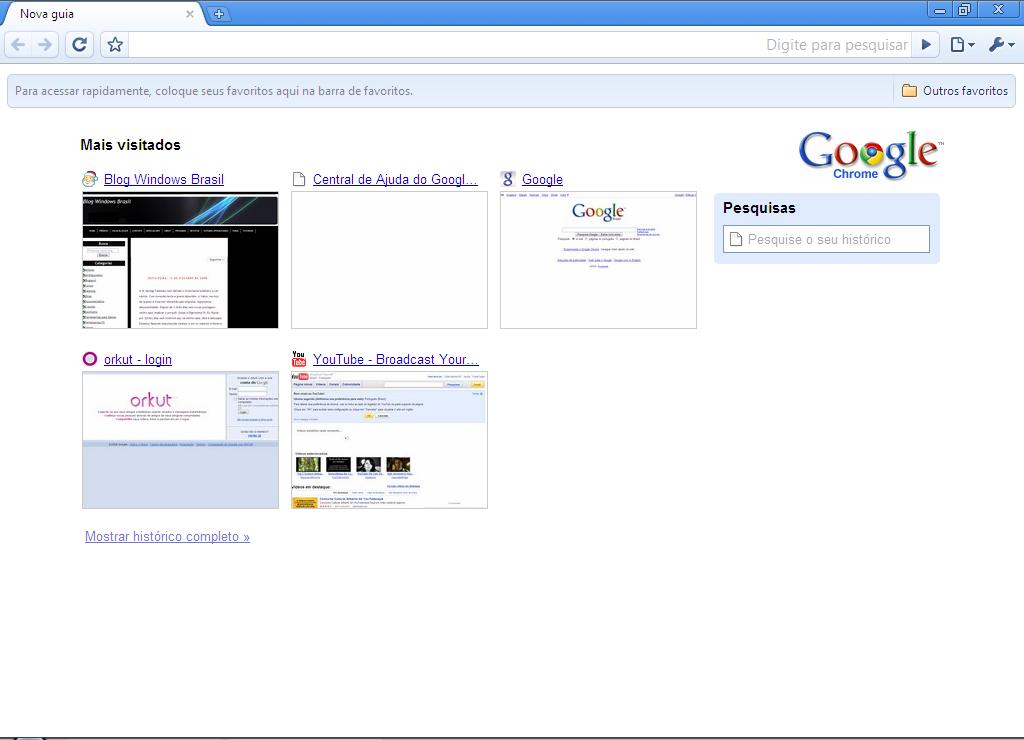Open the page control menu

963,44
